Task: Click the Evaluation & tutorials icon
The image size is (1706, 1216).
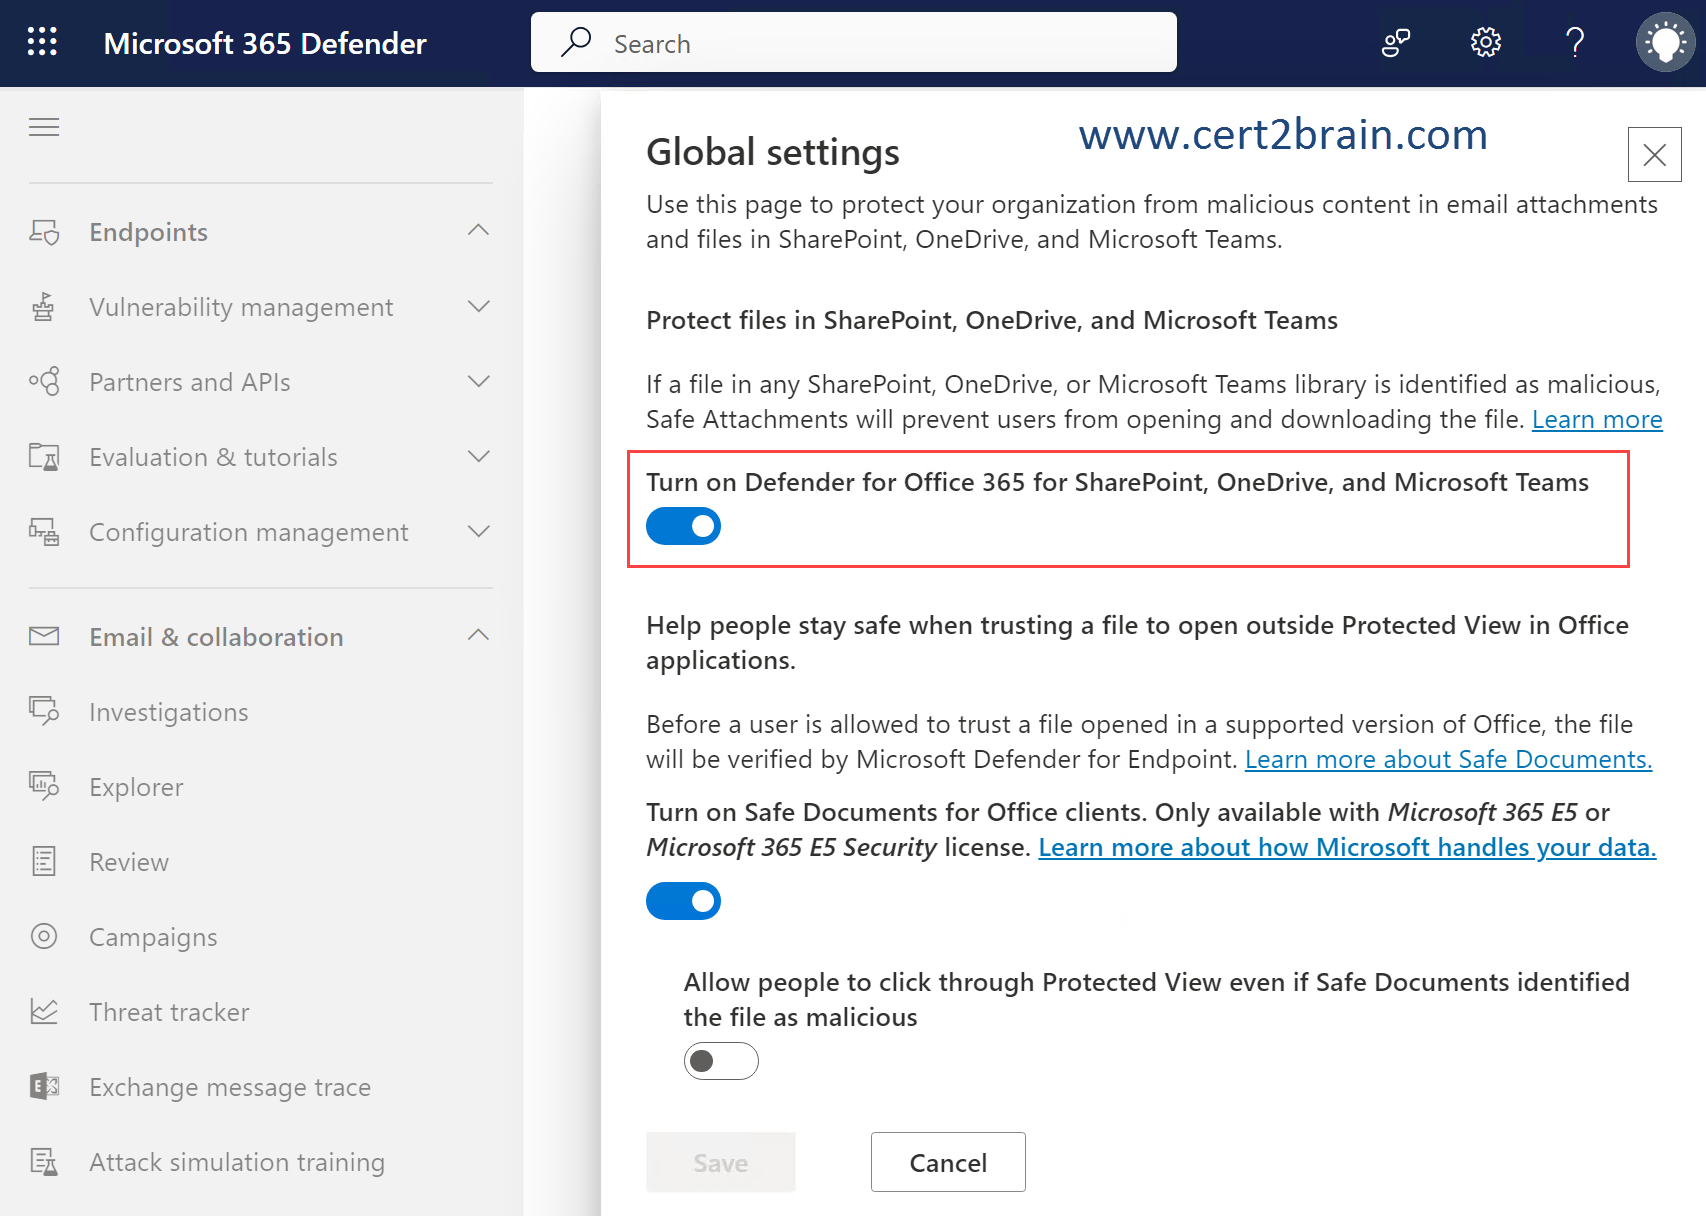Action: [44, 457]
